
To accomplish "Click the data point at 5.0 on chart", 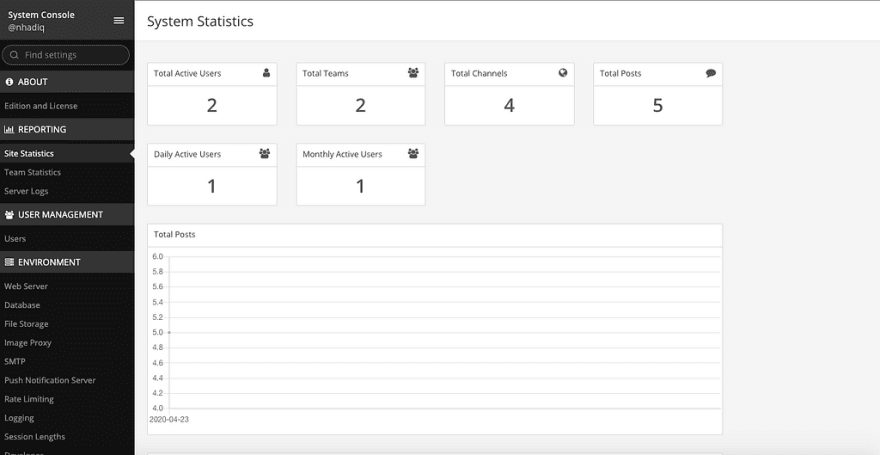I will pyautogui.click(x=169, y=333).
